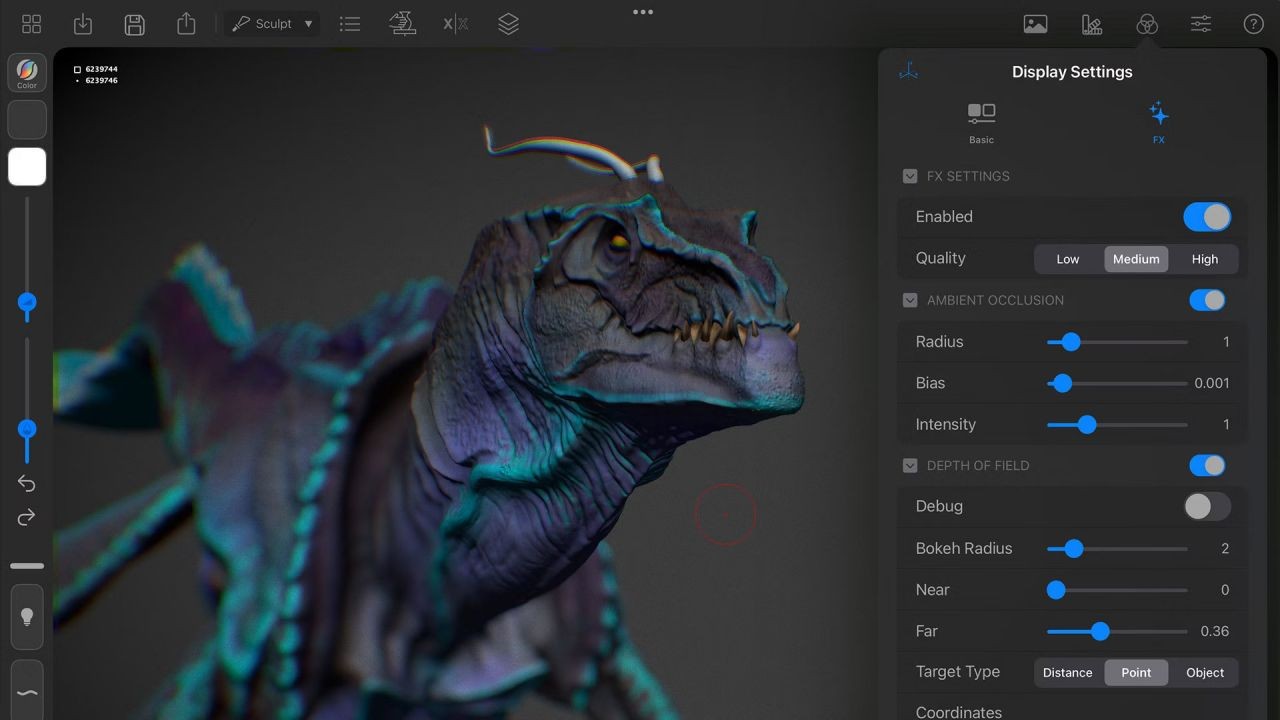
Task: Disable the Enabled FX toggle
Action: coord(1207,217)
